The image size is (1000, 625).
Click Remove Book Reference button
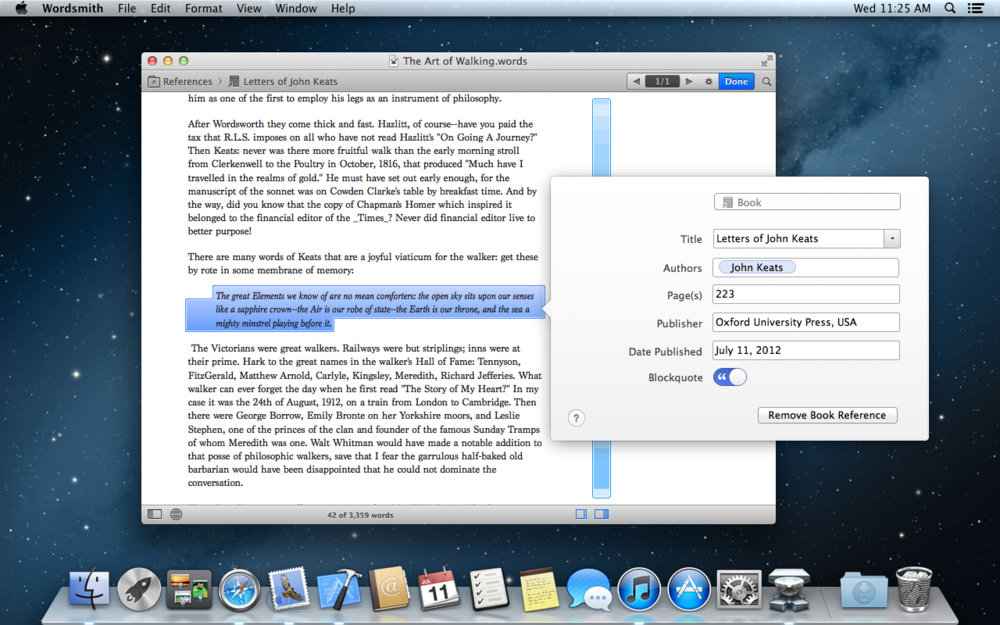click(827, 415)
